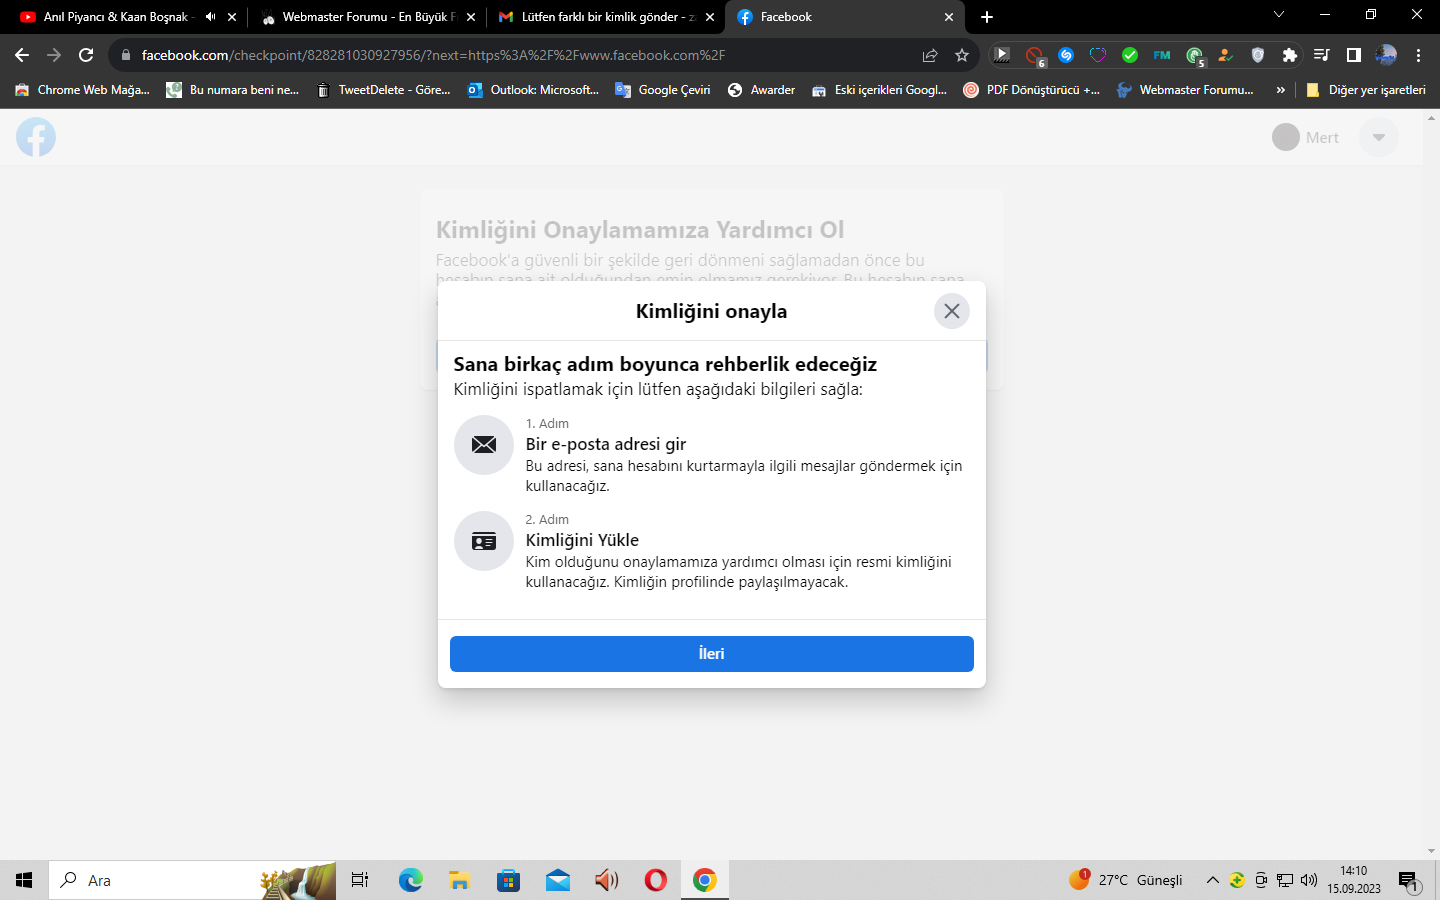
Task: Open the volume control in the system tray
Action: click(x=1309, y=880)
